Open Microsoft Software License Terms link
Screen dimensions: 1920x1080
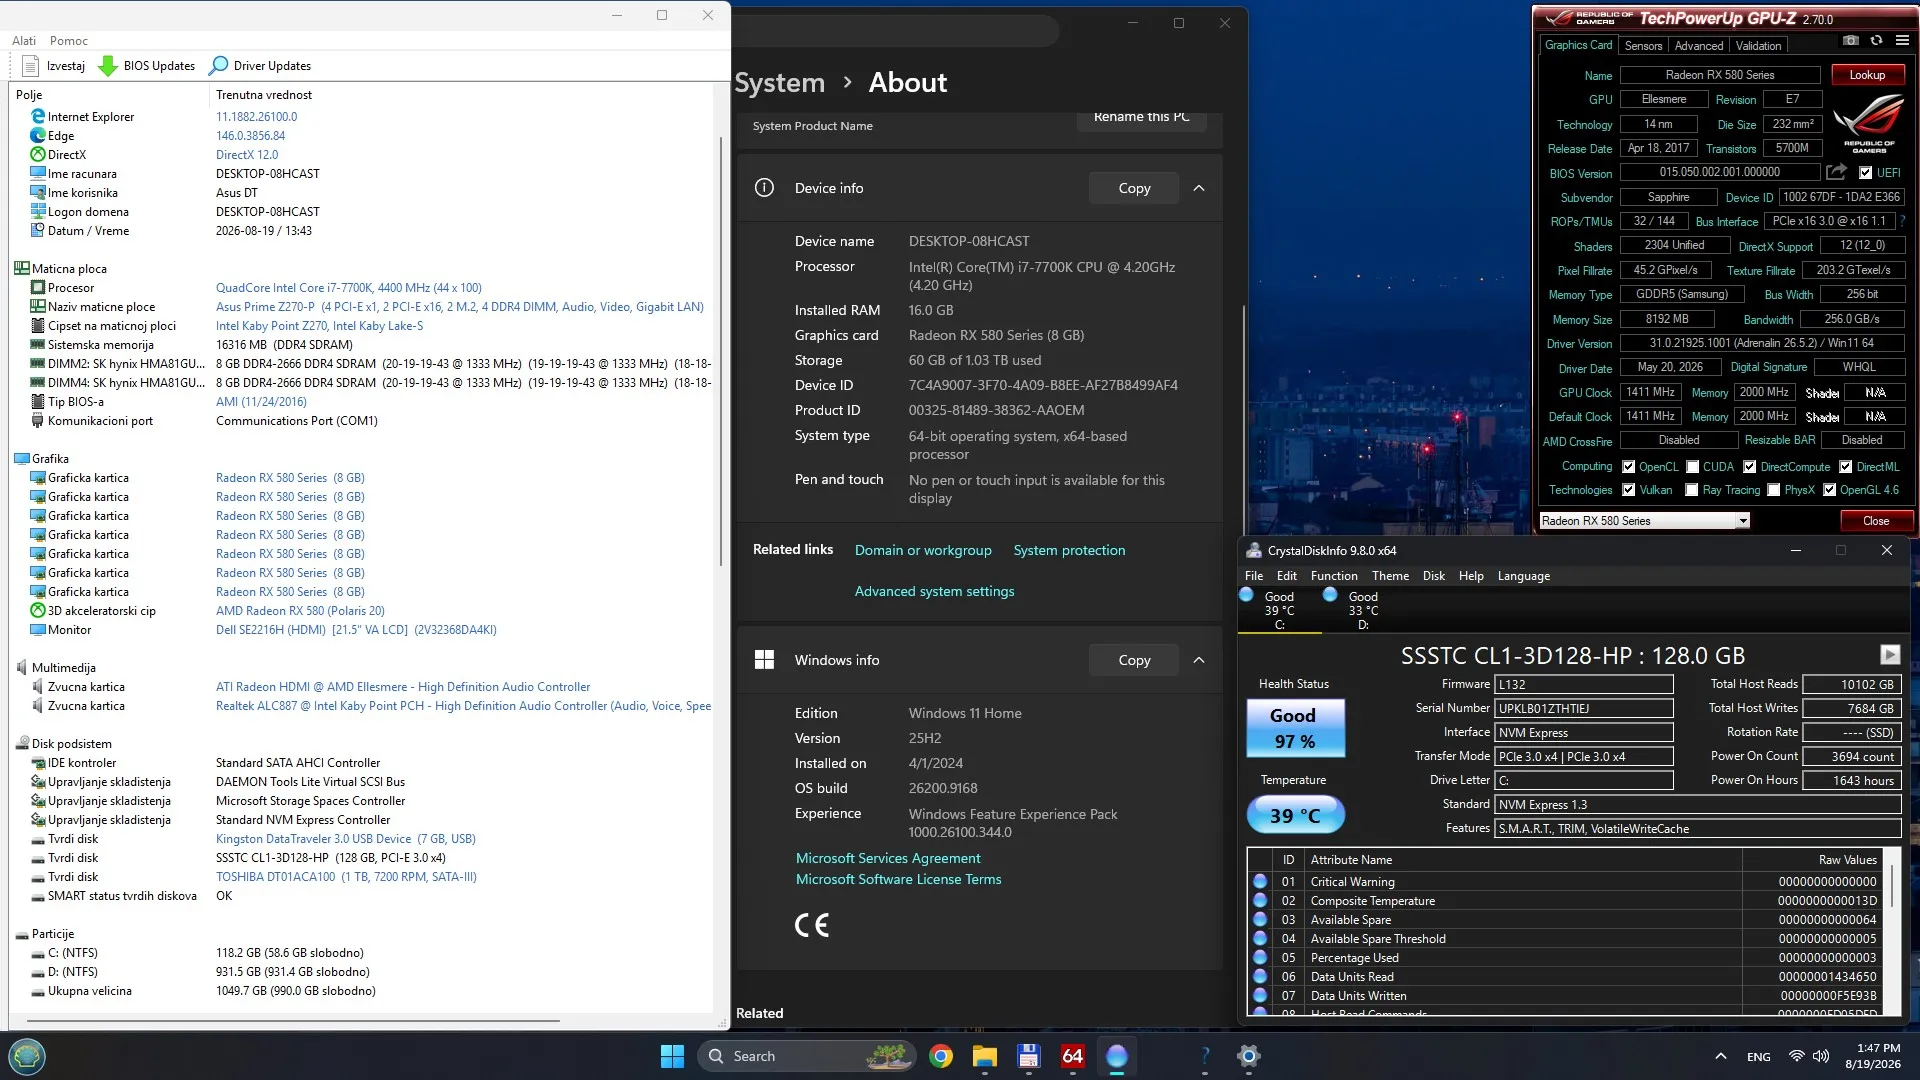[898, 879]
